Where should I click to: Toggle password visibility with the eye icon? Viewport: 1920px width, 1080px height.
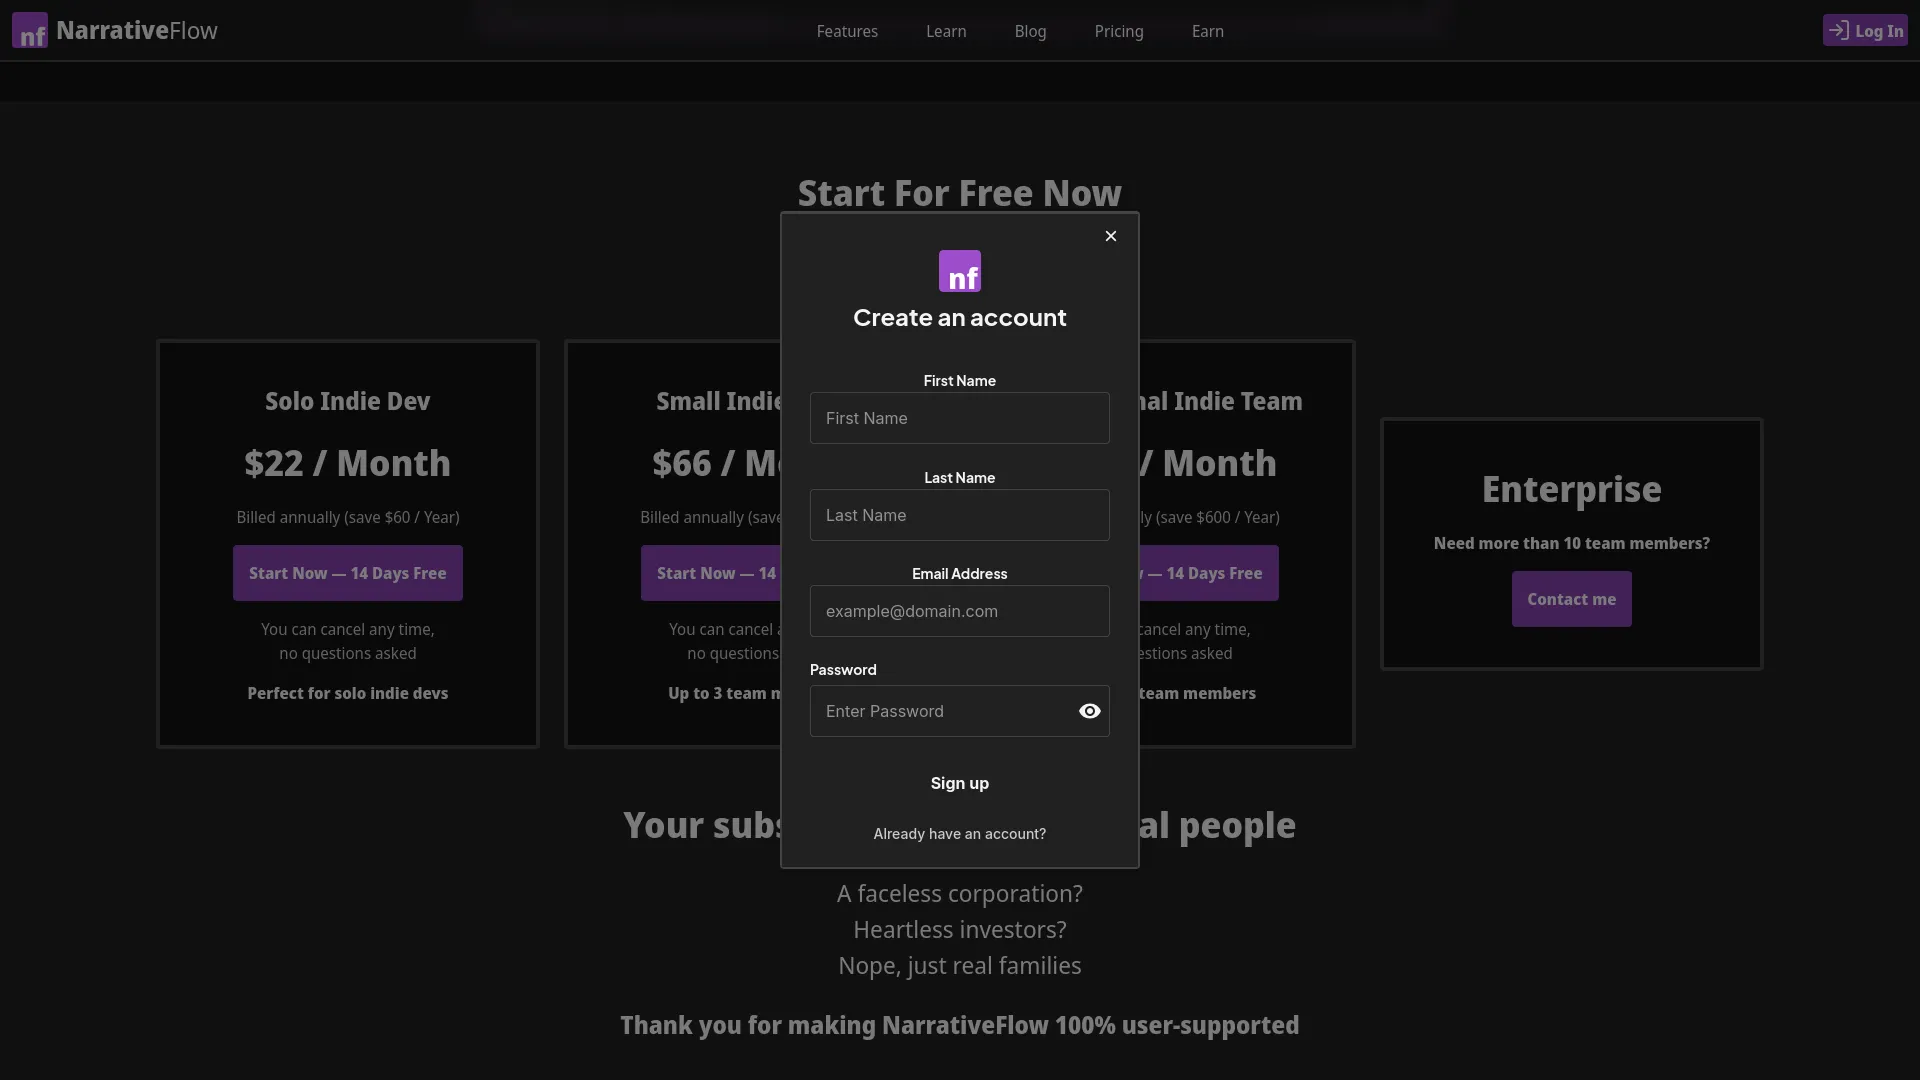(x=1089, y=711)
